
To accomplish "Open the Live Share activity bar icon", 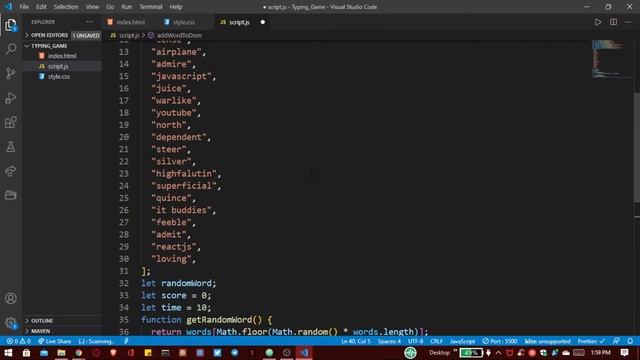I will pyautogui.click(x=11, y=171).
